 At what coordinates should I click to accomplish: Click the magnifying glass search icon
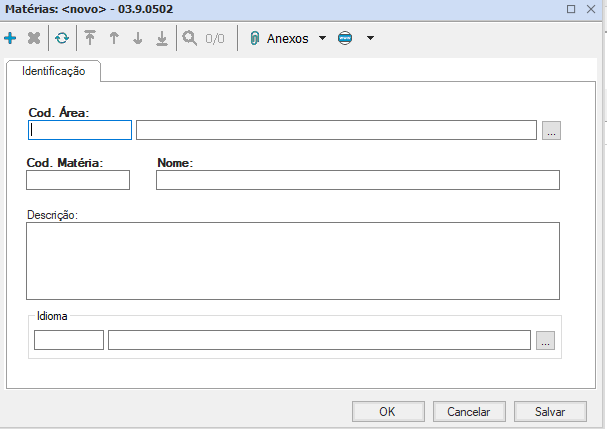point(189,39)
